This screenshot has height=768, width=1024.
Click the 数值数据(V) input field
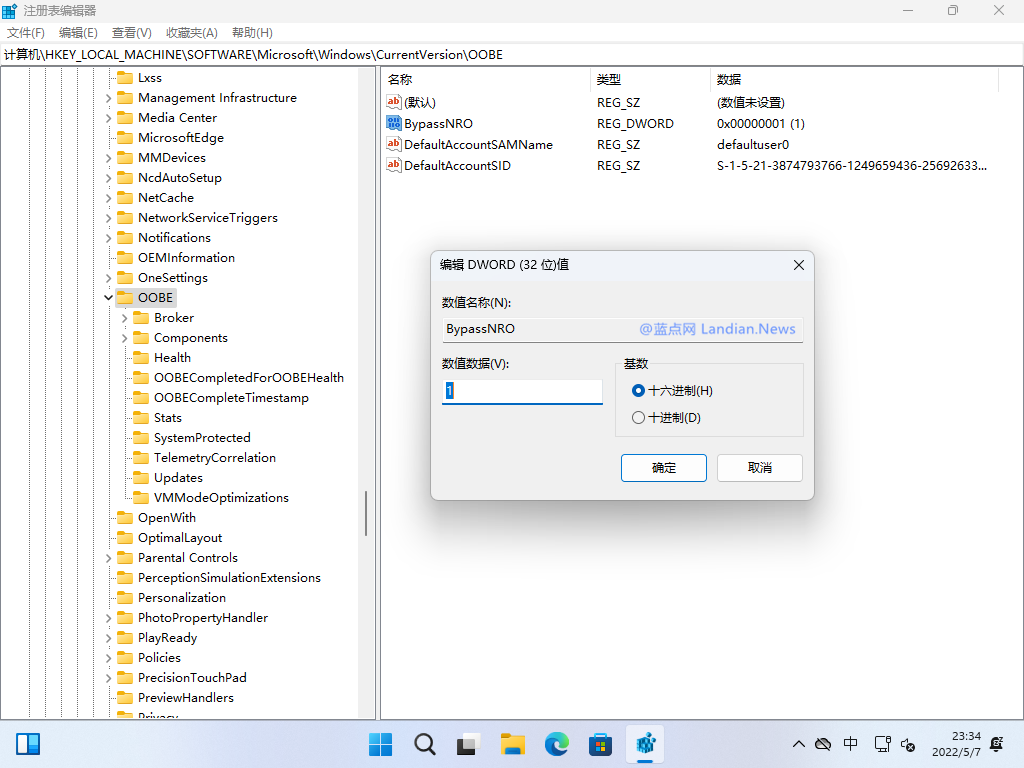tap(522, 391)
